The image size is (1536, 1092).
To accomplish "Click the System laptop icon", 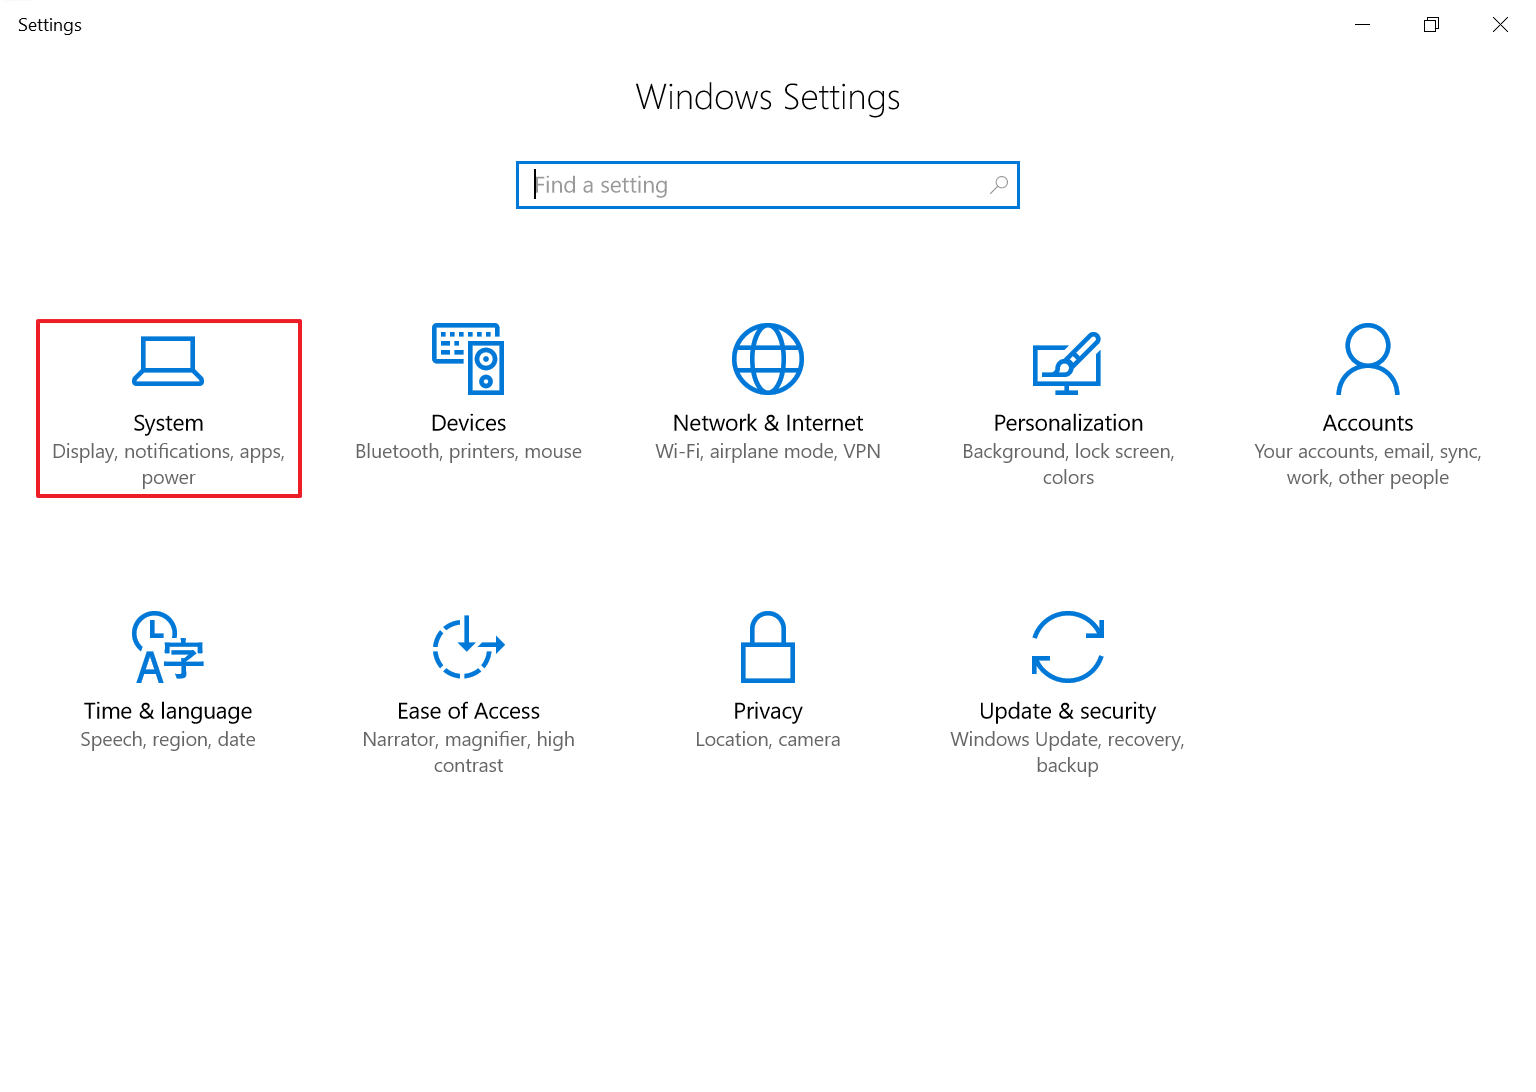I will point(168,361).
